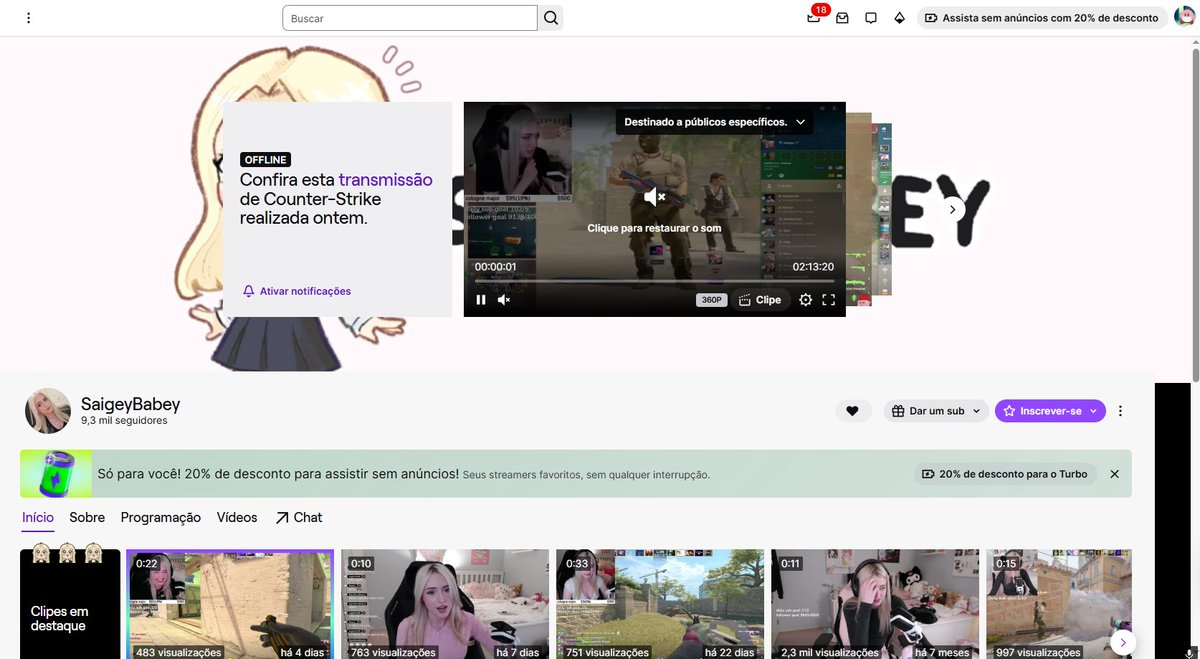Dismiss the Turbo discount banner
The width and height of the screenshot is (1200, 659).
[1114, 474]
